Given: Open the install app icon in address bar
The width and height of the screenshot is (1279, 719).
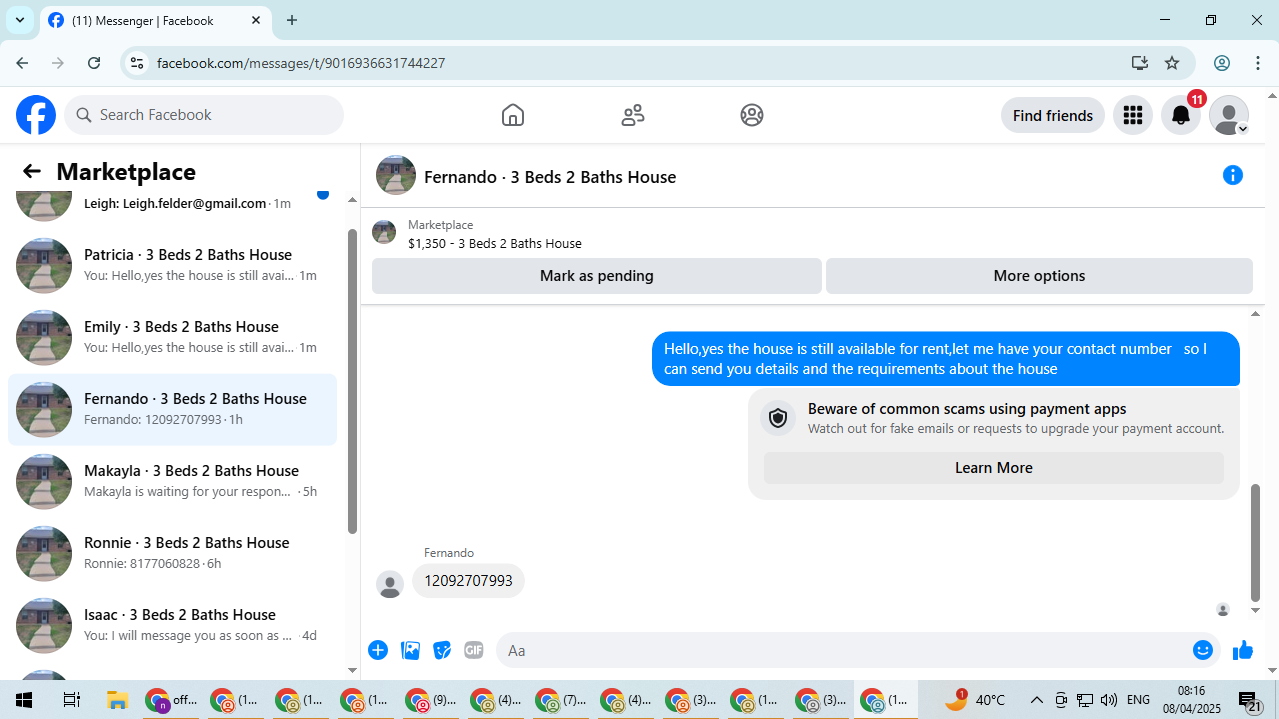Looking at the screenshot, I should [x=1140, y=63].
